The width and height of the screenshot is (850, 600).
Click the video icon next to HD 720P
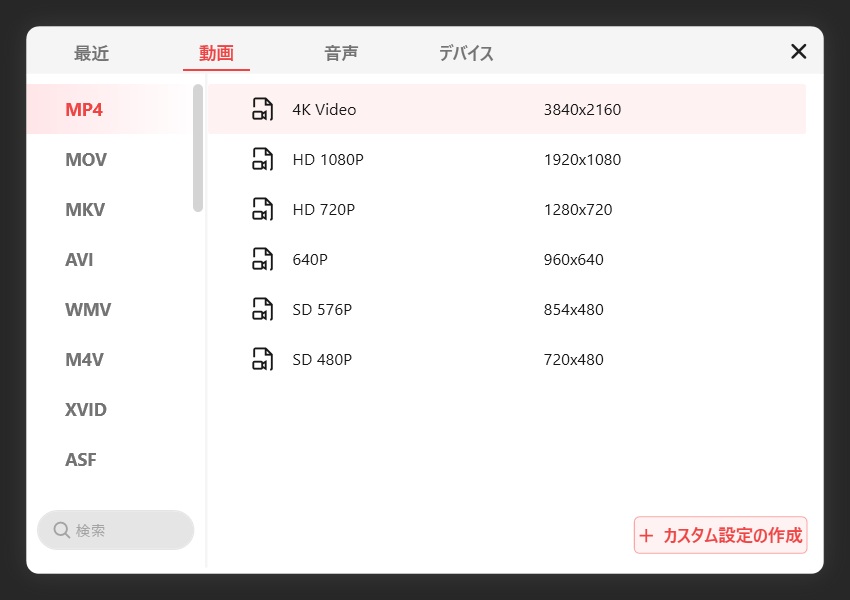tap(262, 209)
